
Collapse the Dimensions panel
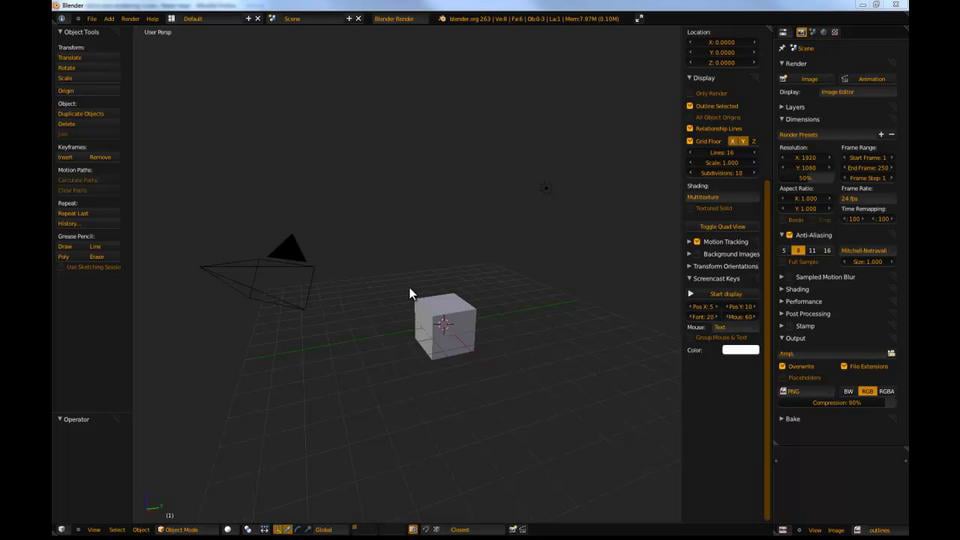pos(782,119)
